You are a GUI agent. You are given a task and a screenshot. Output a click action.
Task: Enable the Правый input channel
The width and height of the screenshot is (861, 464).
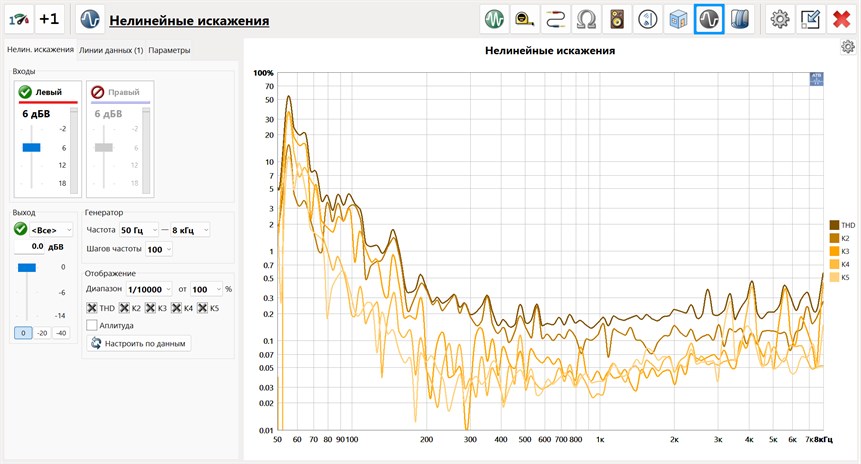click(x=98, y=92)
